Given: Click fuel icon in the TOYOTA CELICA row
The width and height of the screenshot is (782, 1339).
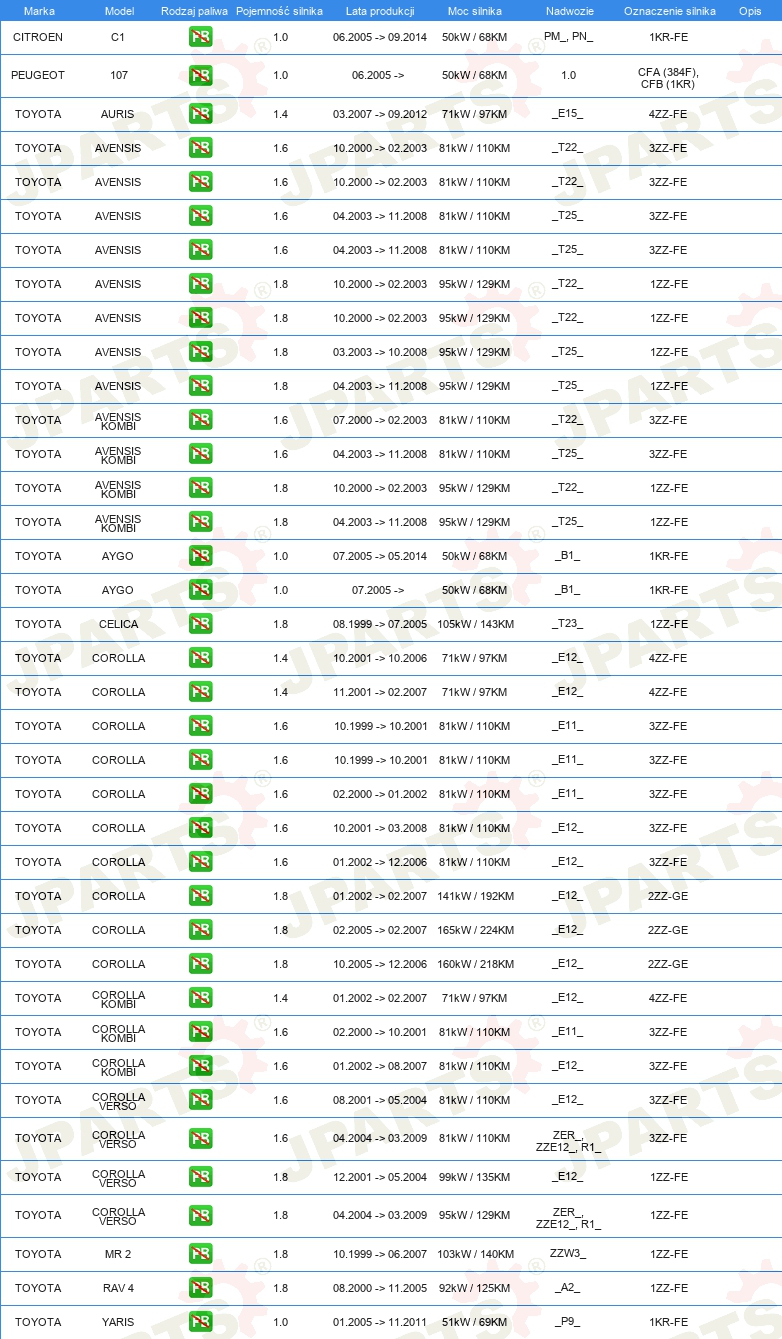Looking at the screenshot, I should coord(200,624).
